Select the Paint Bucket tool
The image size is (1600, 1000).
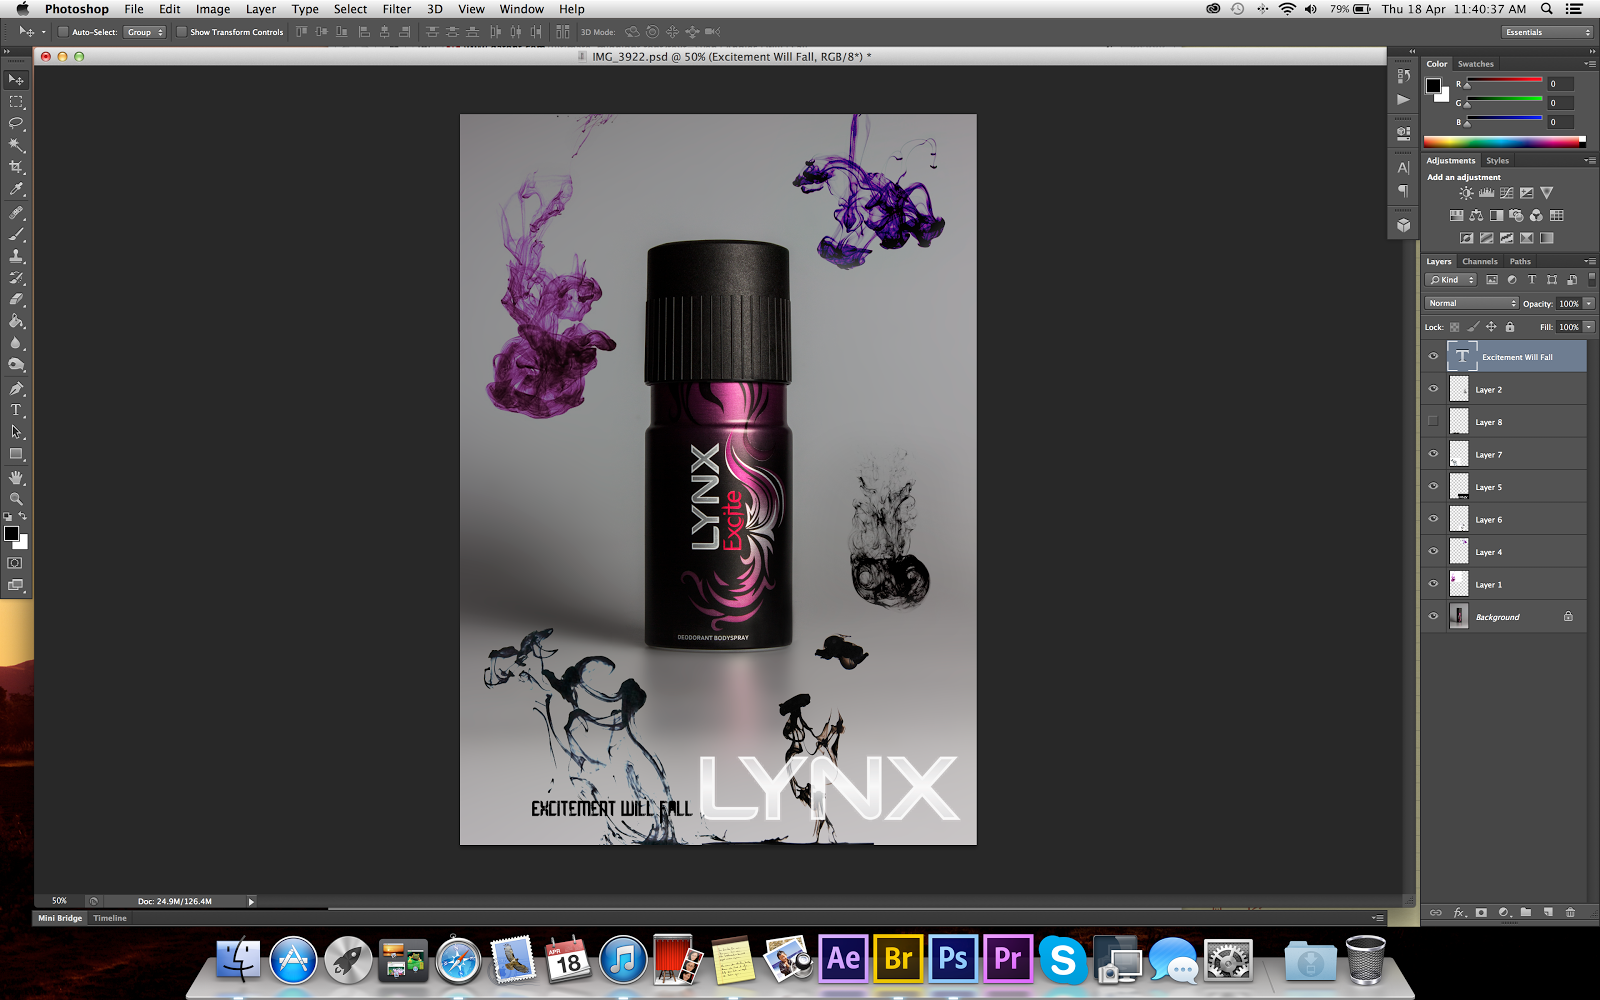click(16, 322)
